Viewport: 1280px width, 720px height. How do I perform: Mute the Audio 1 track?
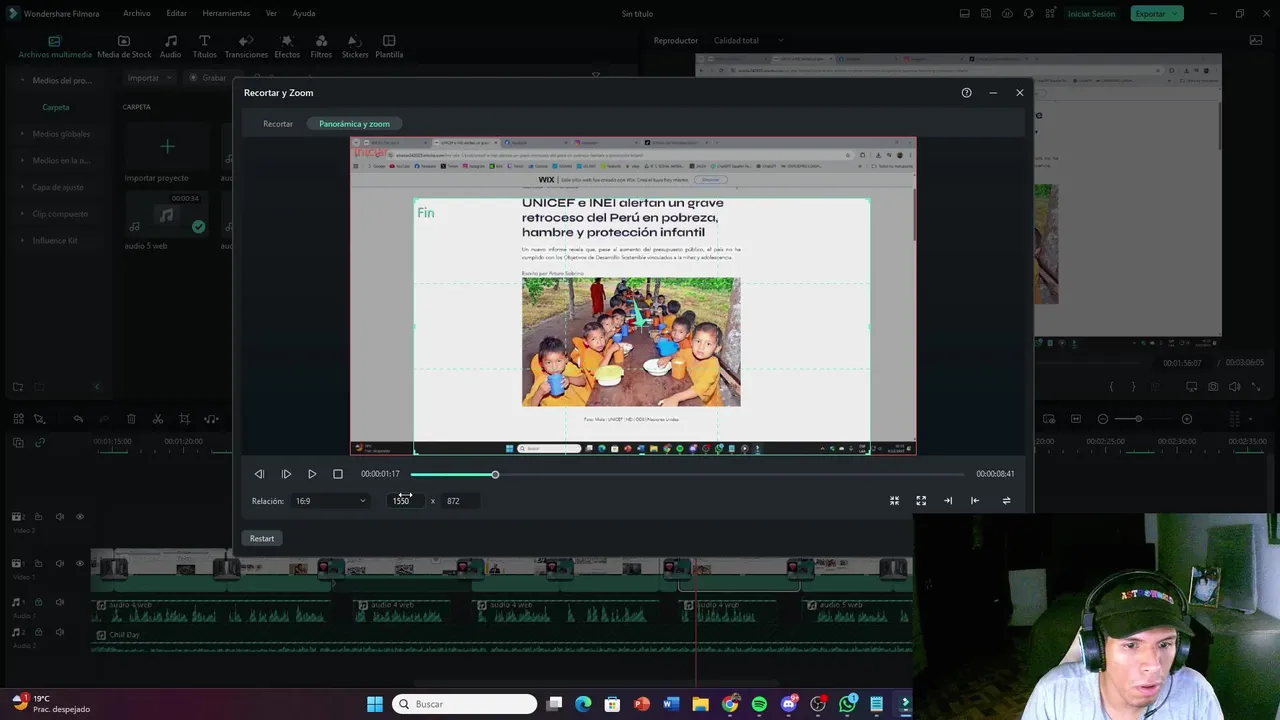click(59, 602)
